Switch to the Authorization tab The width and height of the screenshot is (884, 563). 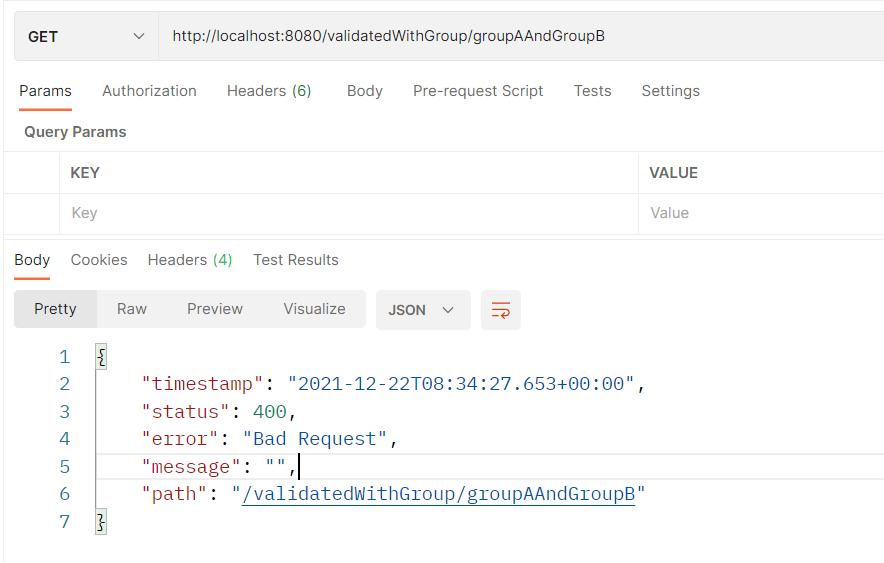click(149, 91)
